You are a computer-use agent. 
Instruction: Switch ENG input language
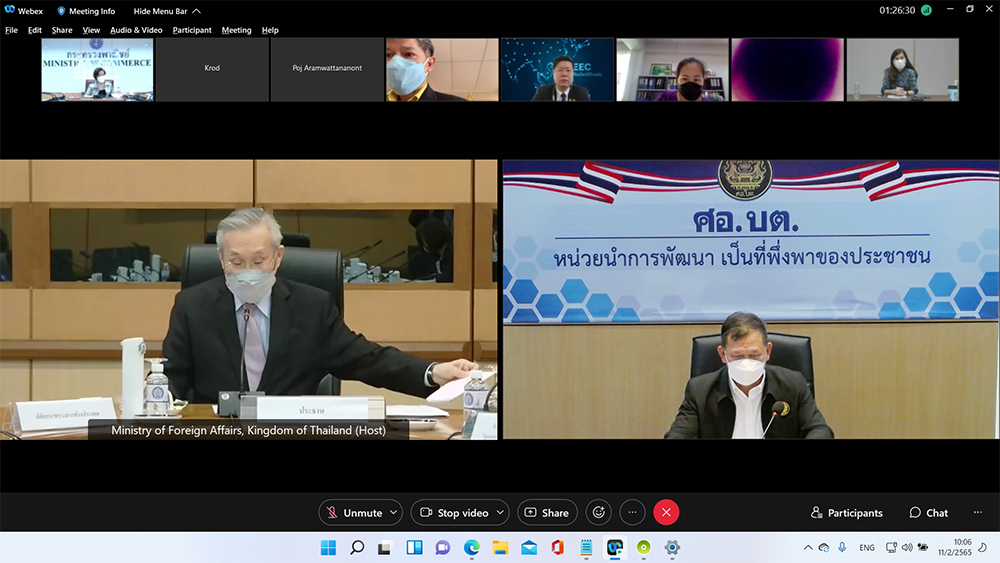point(867,548)
